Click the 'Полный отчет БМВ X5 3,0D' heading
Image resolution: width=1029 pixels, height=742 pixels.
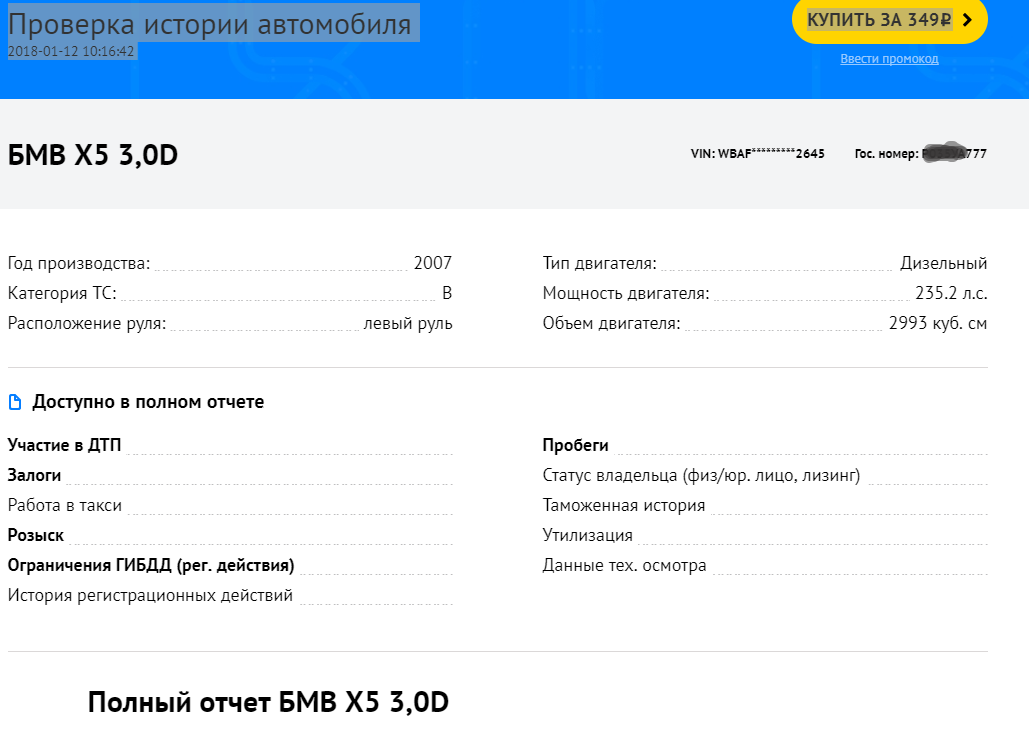pos(268,702)
